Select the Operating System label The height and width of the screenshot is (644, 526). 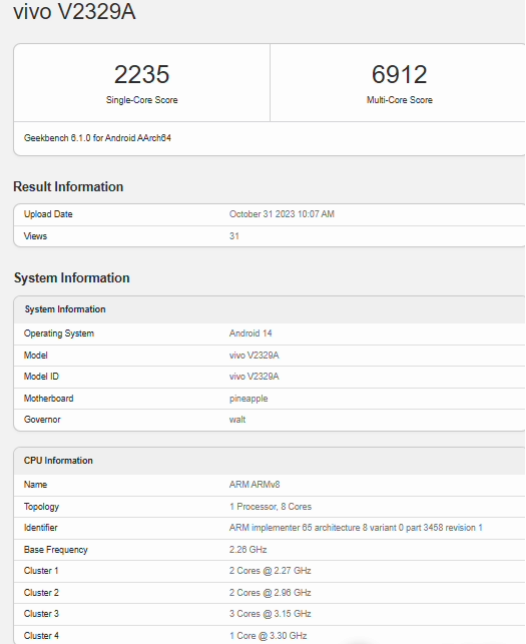click(59, 334)
